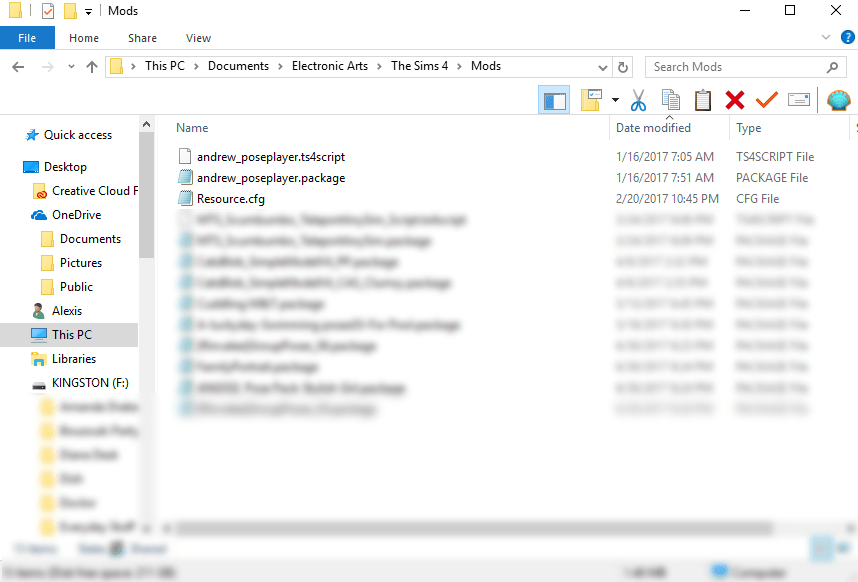858x582 pixels.
Task: Open the folder options toolbar icon
Action: [591, 100]
